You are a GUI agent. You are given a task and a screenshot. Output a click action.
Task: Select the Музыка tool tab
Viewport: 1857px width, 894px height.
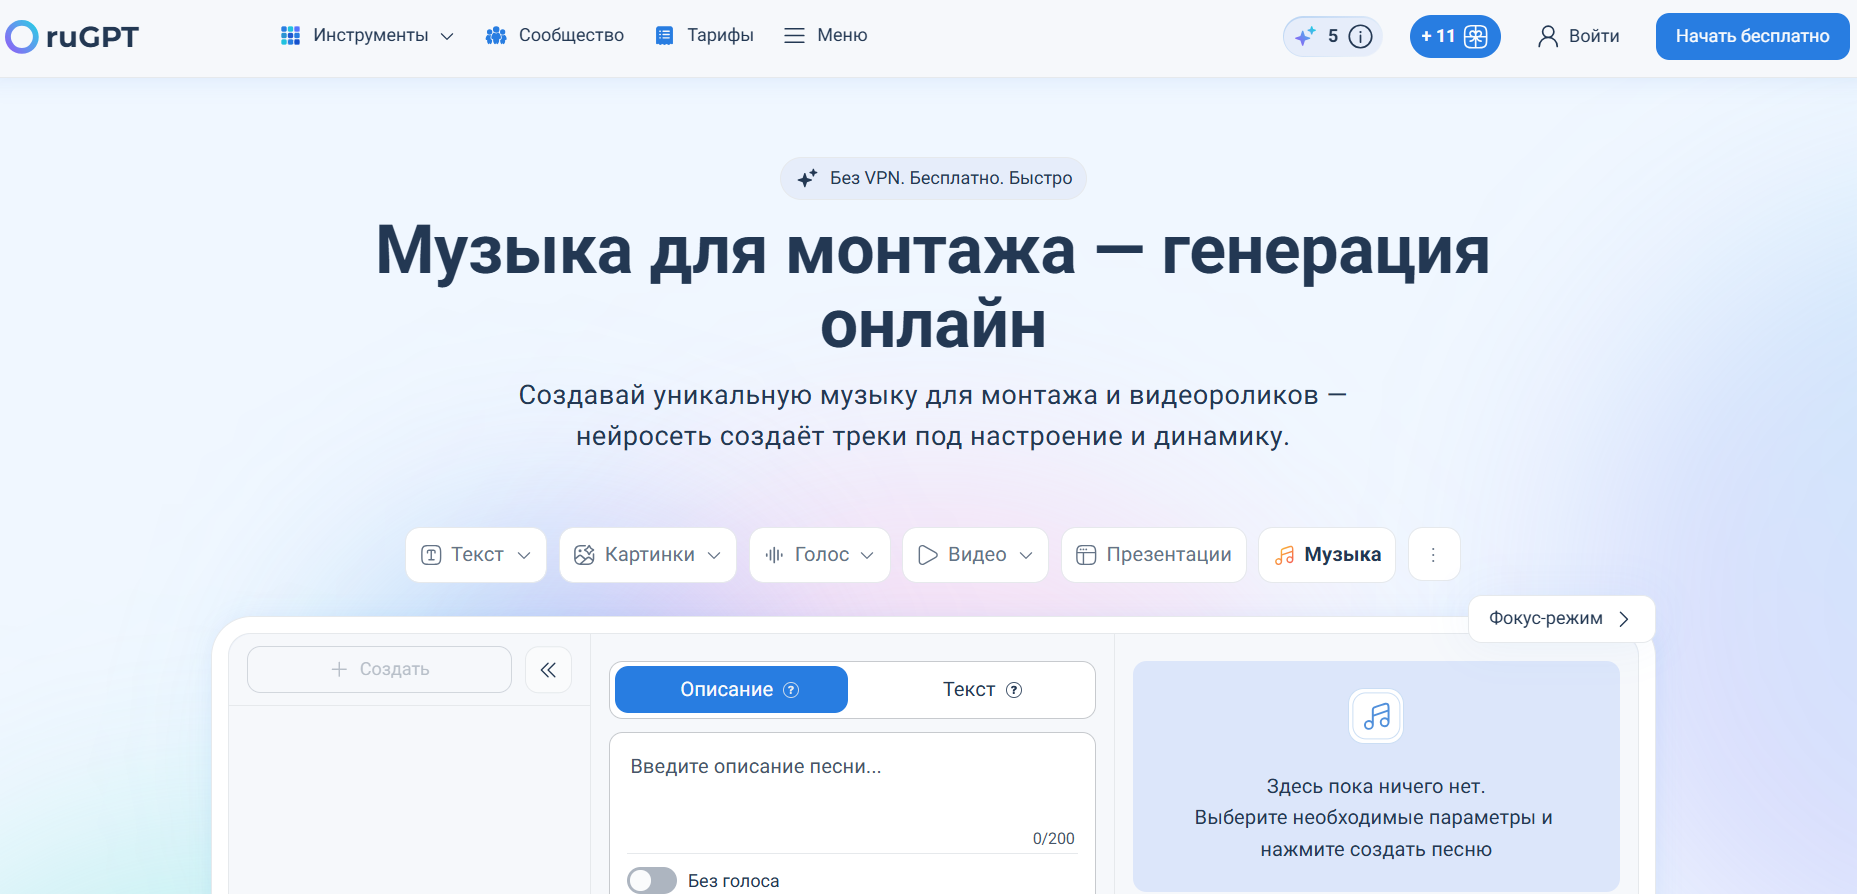point(1327,555)
